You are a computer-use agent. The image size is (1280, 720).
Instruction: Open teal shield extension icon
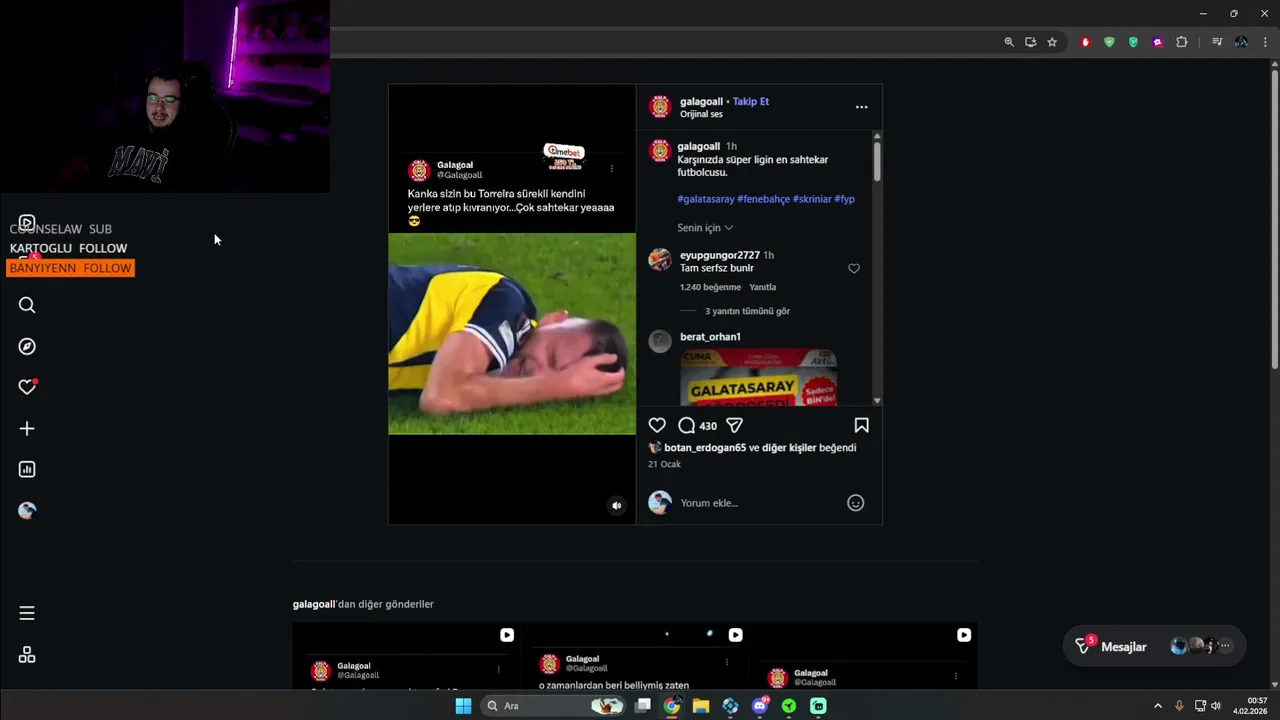1133,42
